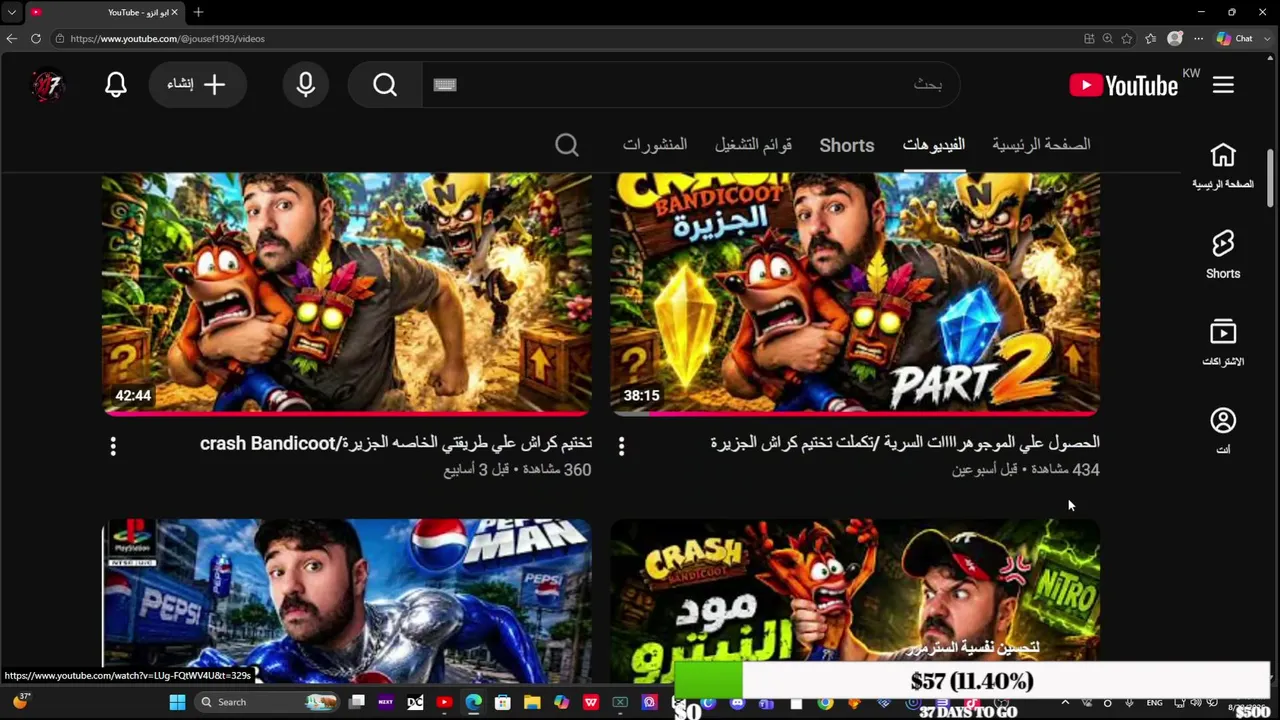Add this page to browser favorites
1280x720 pixels.
(1127, 38)
